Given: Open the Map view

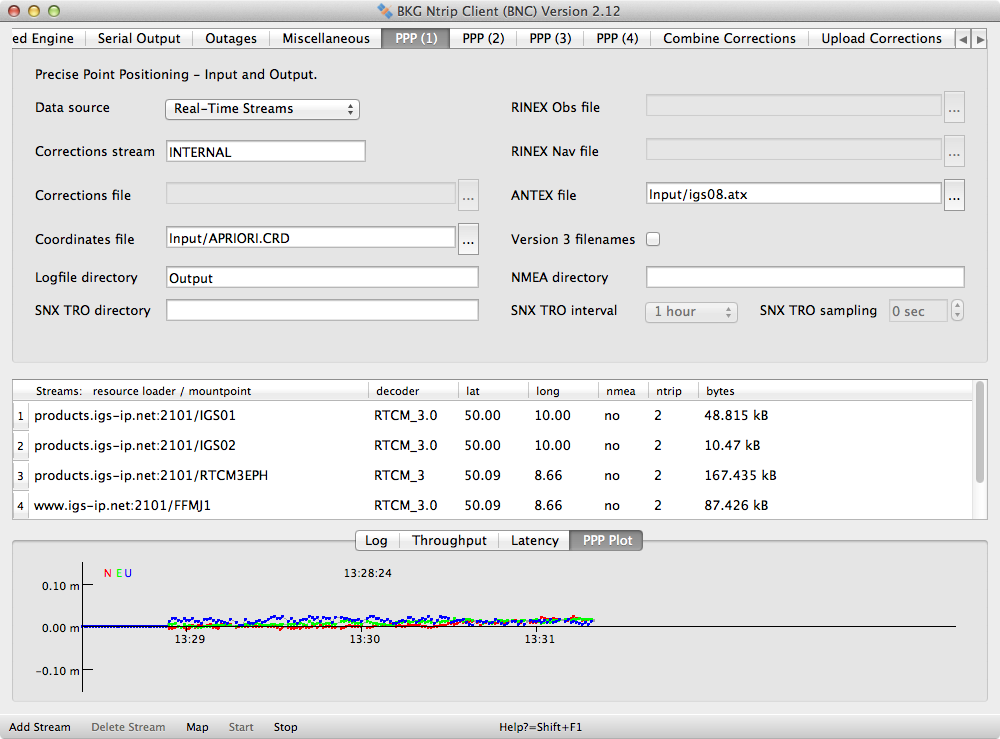Looking at the screenshot, I should click(197, 727).
